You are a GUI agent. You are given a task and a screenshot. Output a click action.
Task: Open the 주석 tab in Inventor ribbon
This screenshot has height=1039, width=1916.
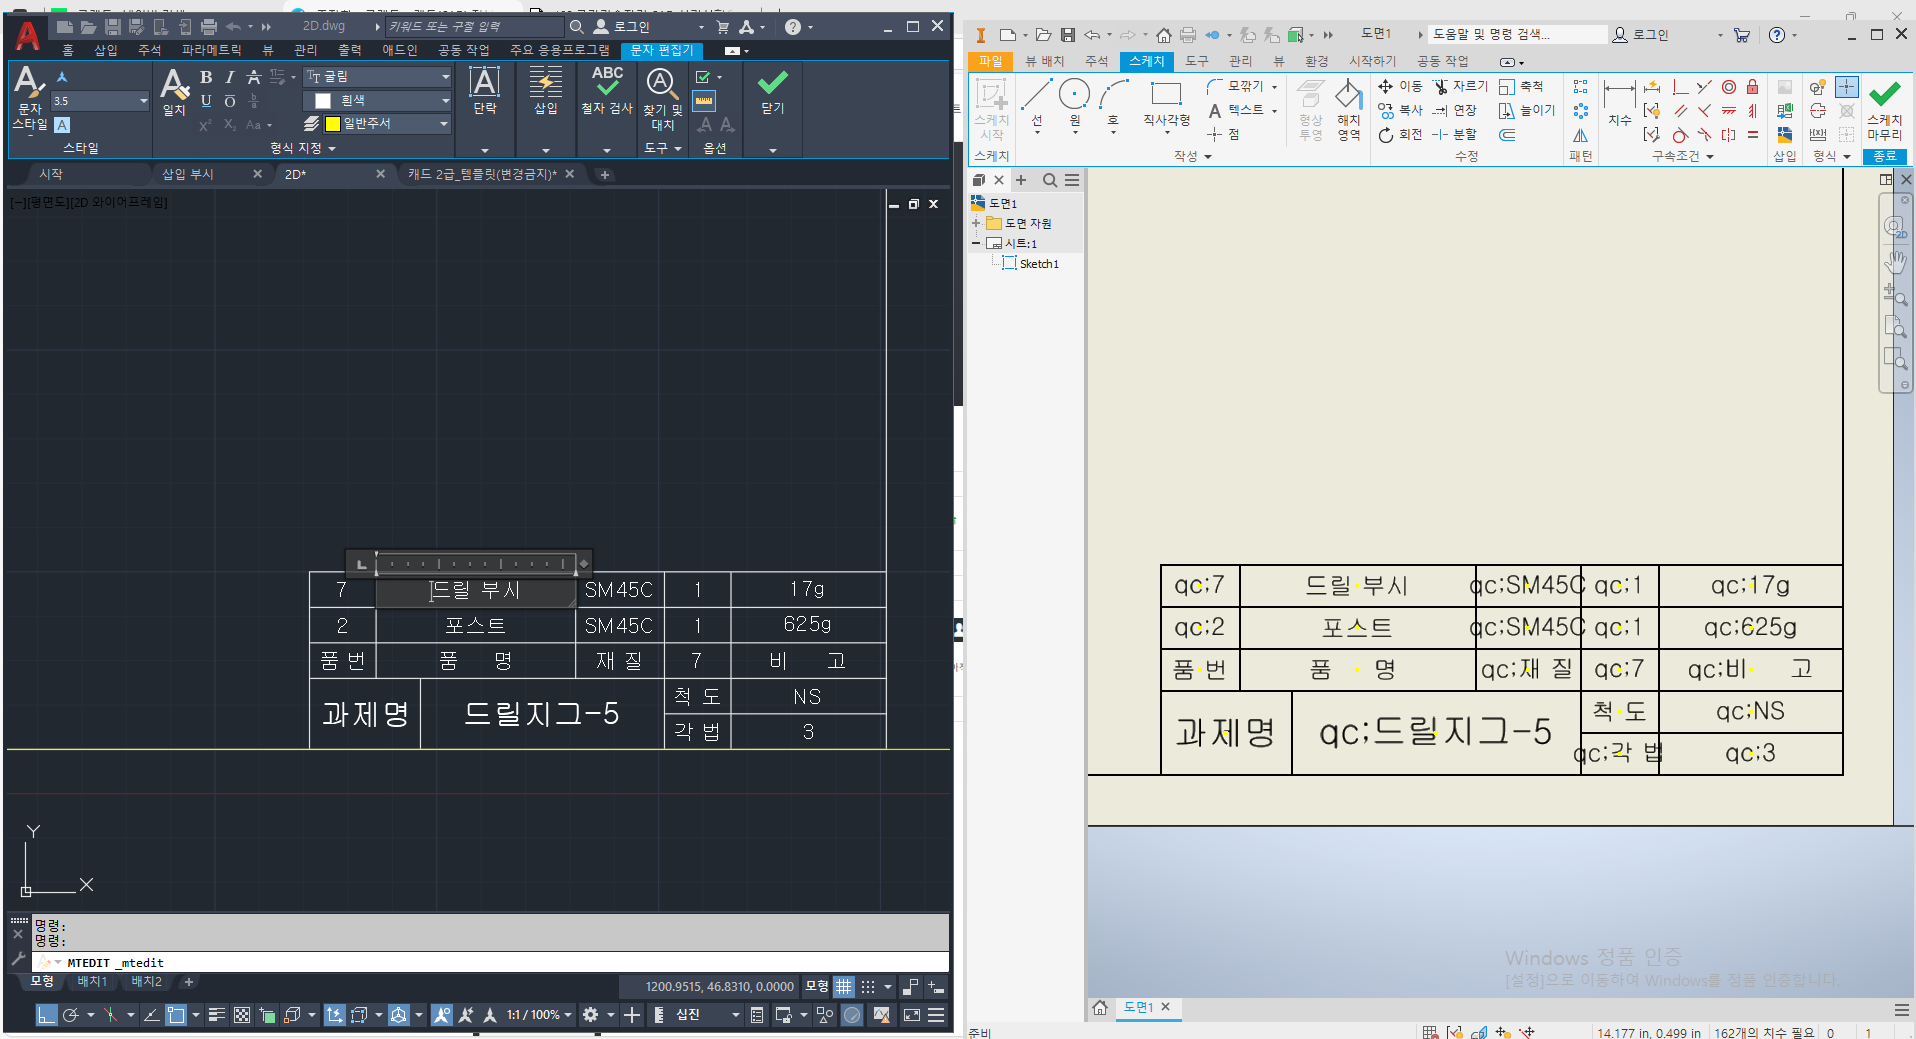coord(1096,61)
